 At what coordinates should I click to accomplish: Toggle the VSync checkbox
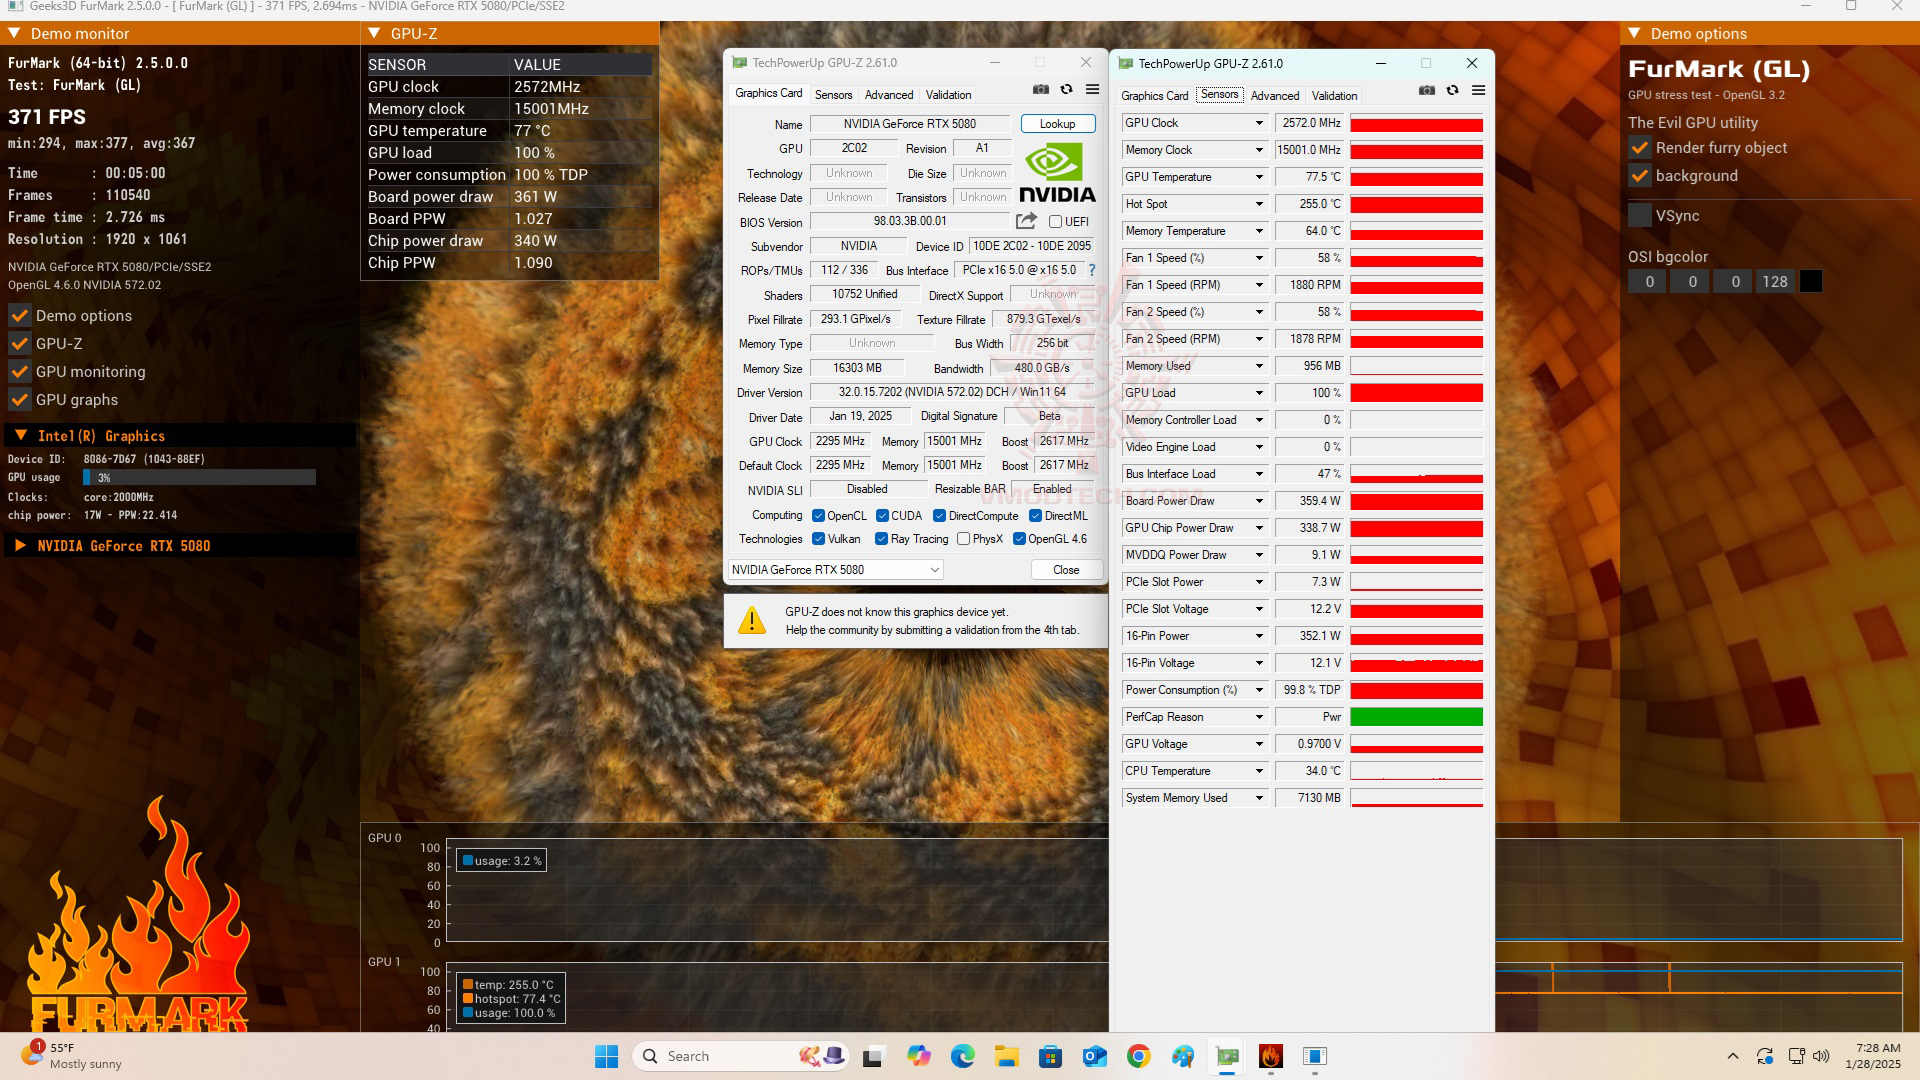1640,216
